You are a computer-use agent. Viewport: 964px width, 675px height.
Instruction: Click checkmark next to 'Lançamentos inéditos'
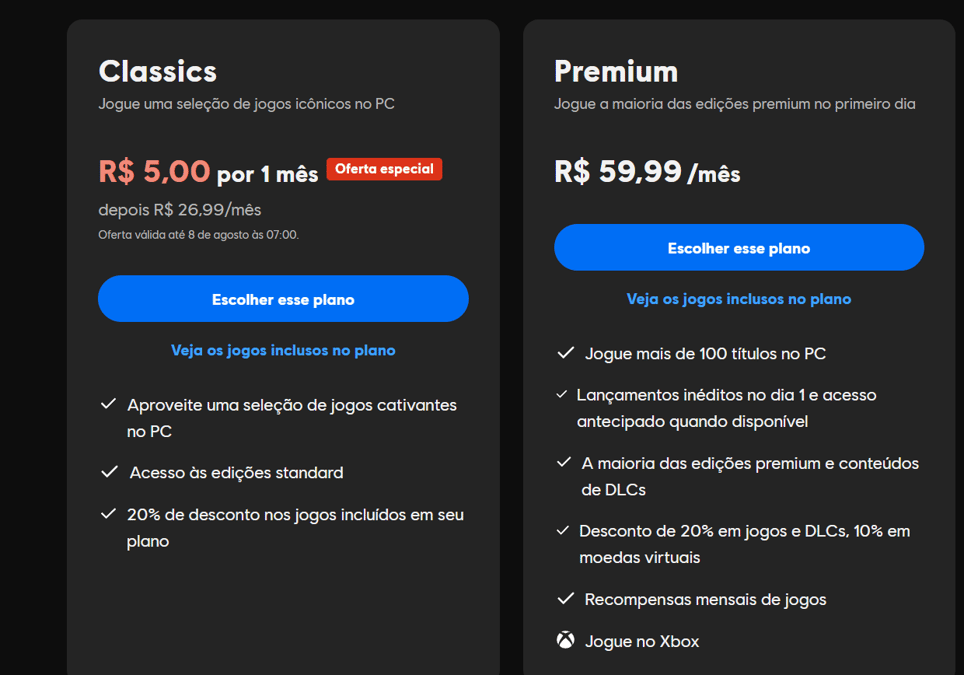click(561, 394)
